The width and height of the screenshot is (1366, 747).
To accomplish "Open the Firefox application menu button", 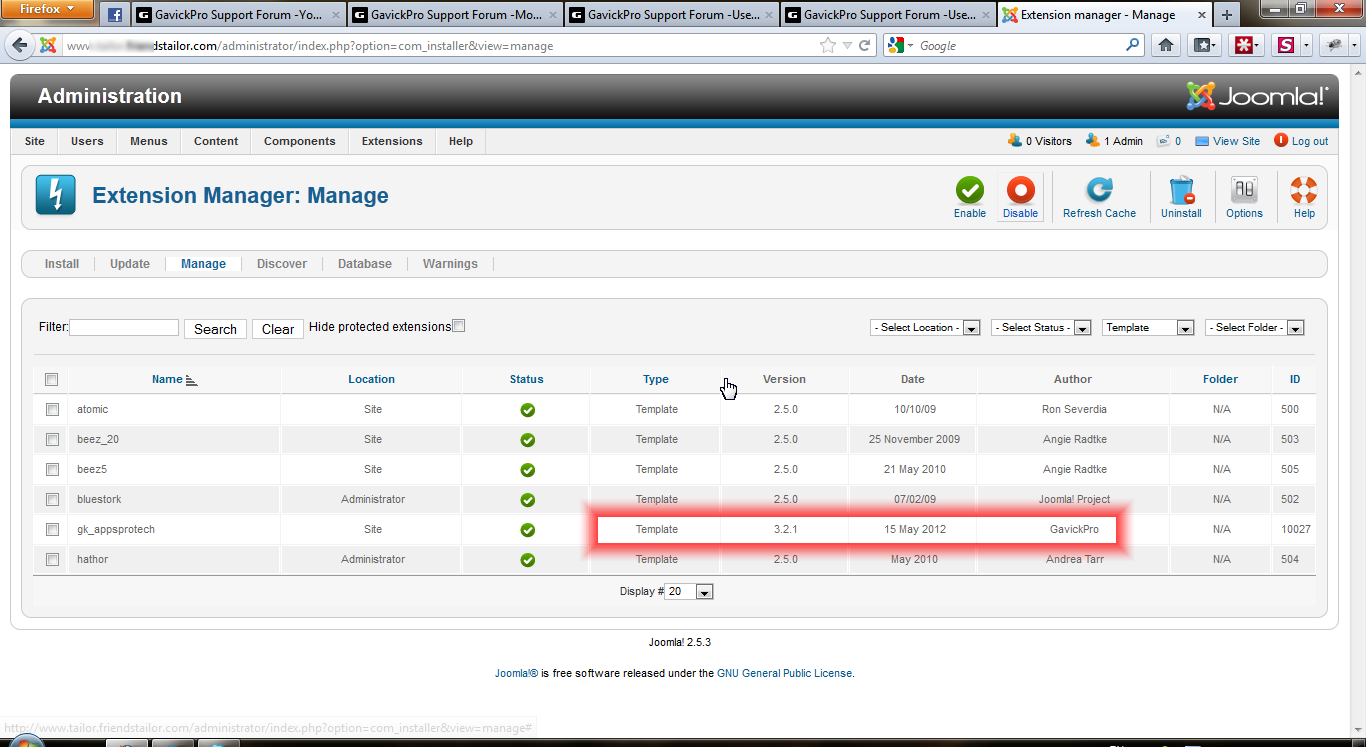I will (48, 10).
